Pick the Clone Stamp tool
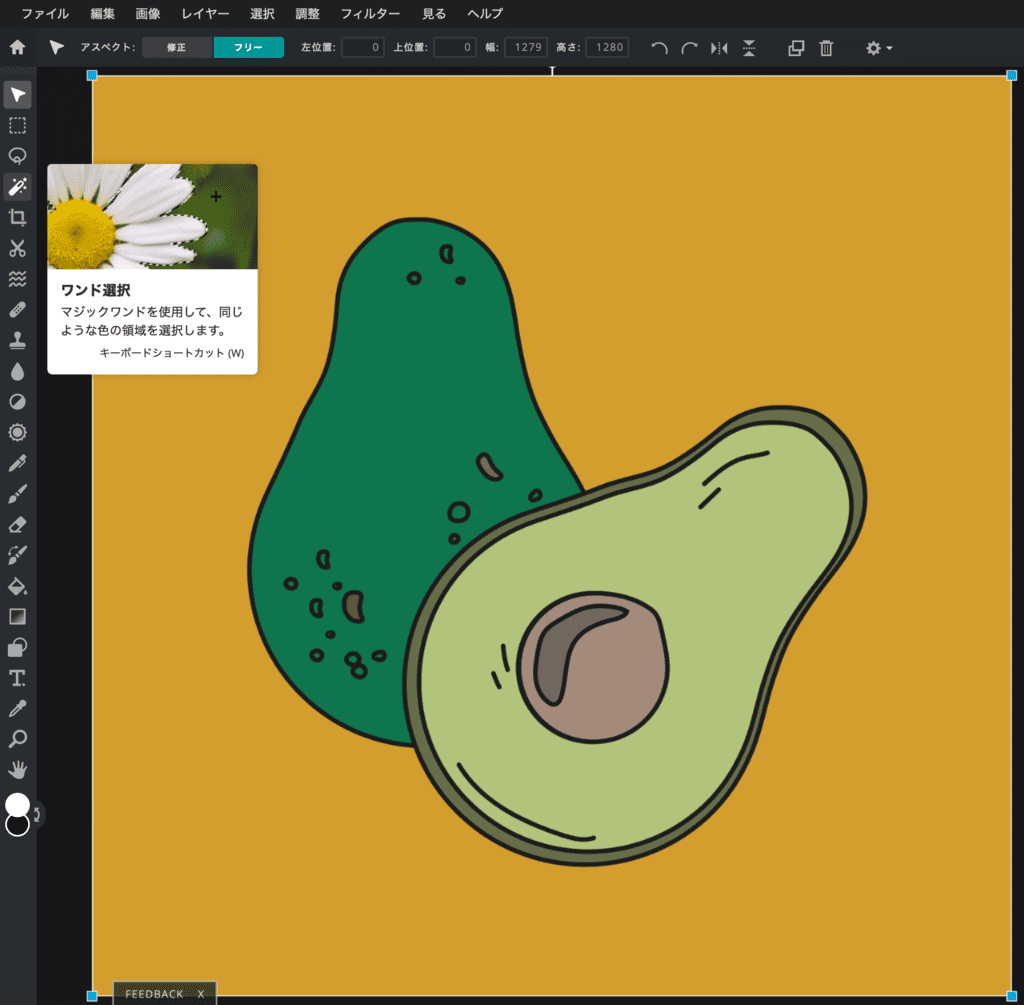The image size is (1024, 1005). point(17,339)
